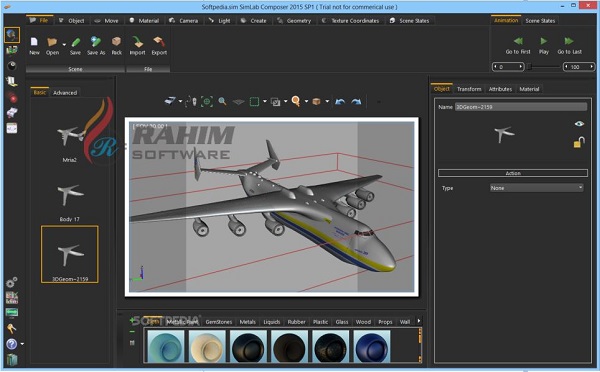
Task: Click the Go to First animation button
Action: [518, 45]
